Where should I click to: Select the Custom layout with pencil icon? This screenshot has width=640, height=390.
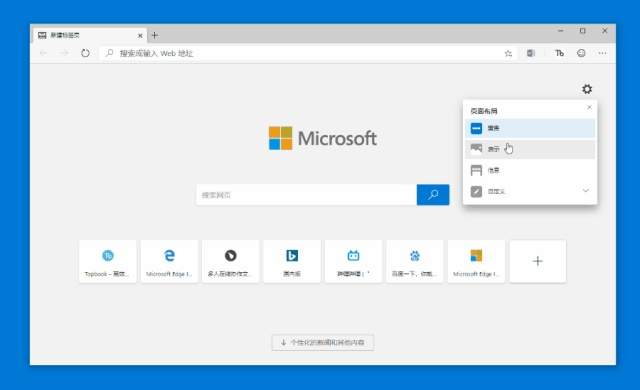(530, 191)
